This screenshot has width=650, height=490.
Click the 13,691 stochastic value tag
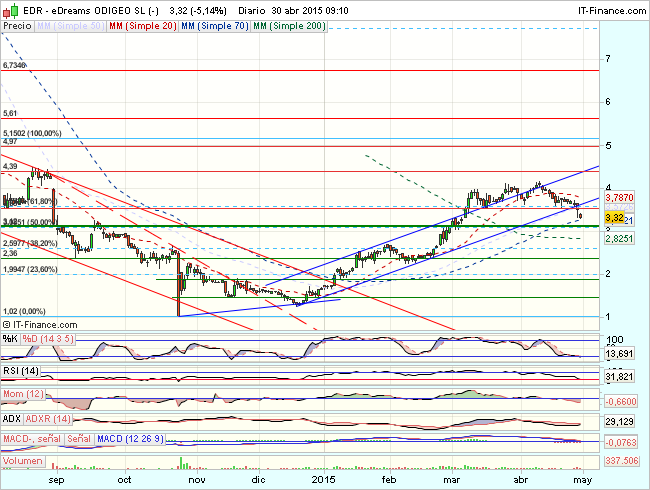[x=619, y=354]
